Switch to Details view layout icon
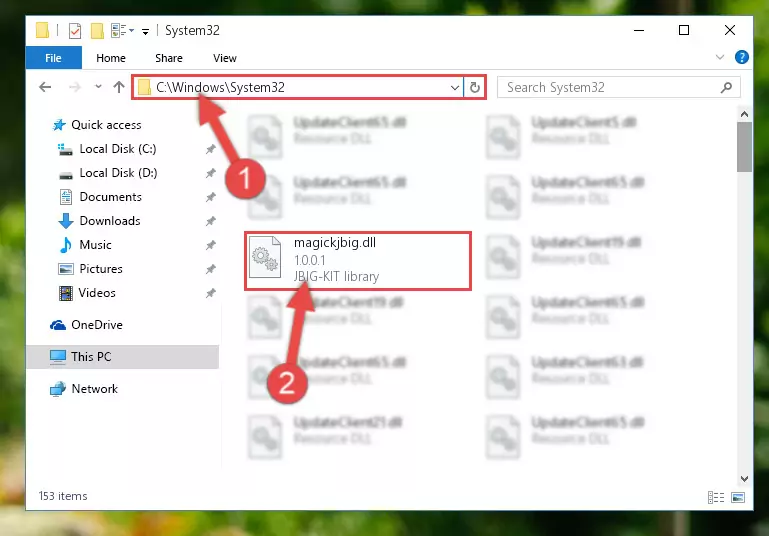This screenshot has width=769, height=536. pyautogui.click(x=716, y=497)
